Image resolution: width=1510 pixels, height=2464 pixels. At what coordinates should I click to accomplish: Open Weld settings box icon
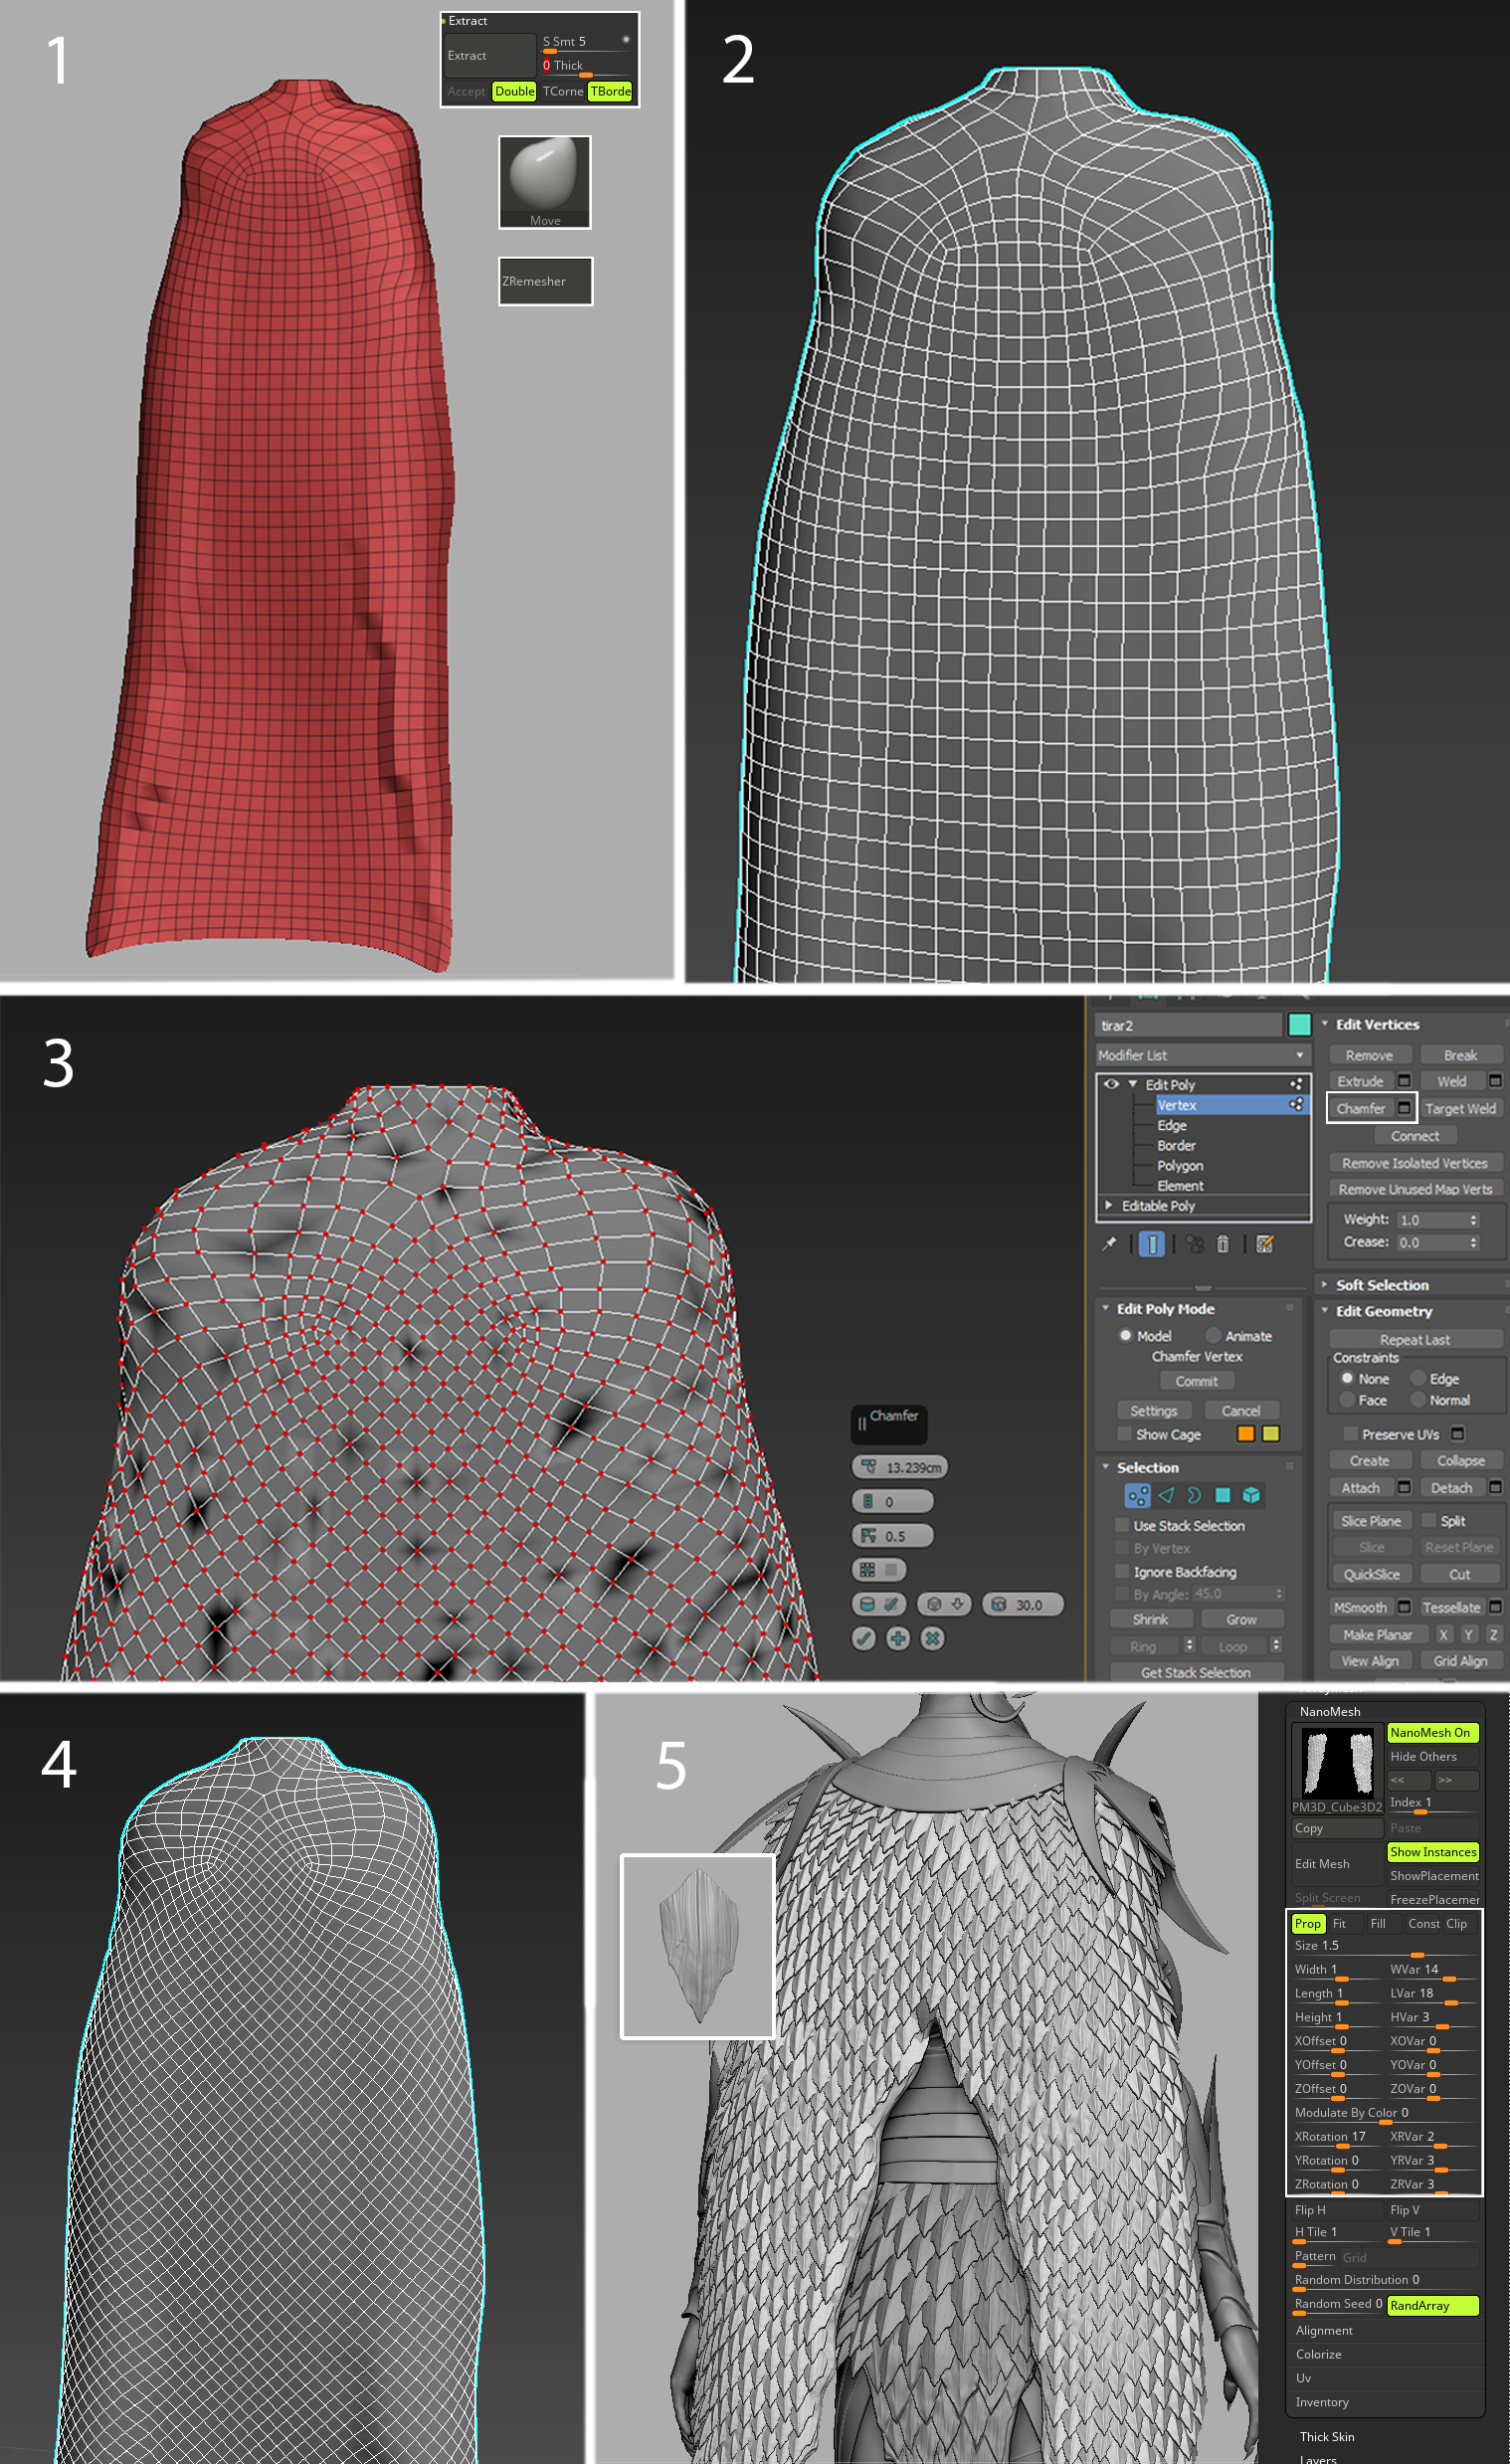1495,1081
